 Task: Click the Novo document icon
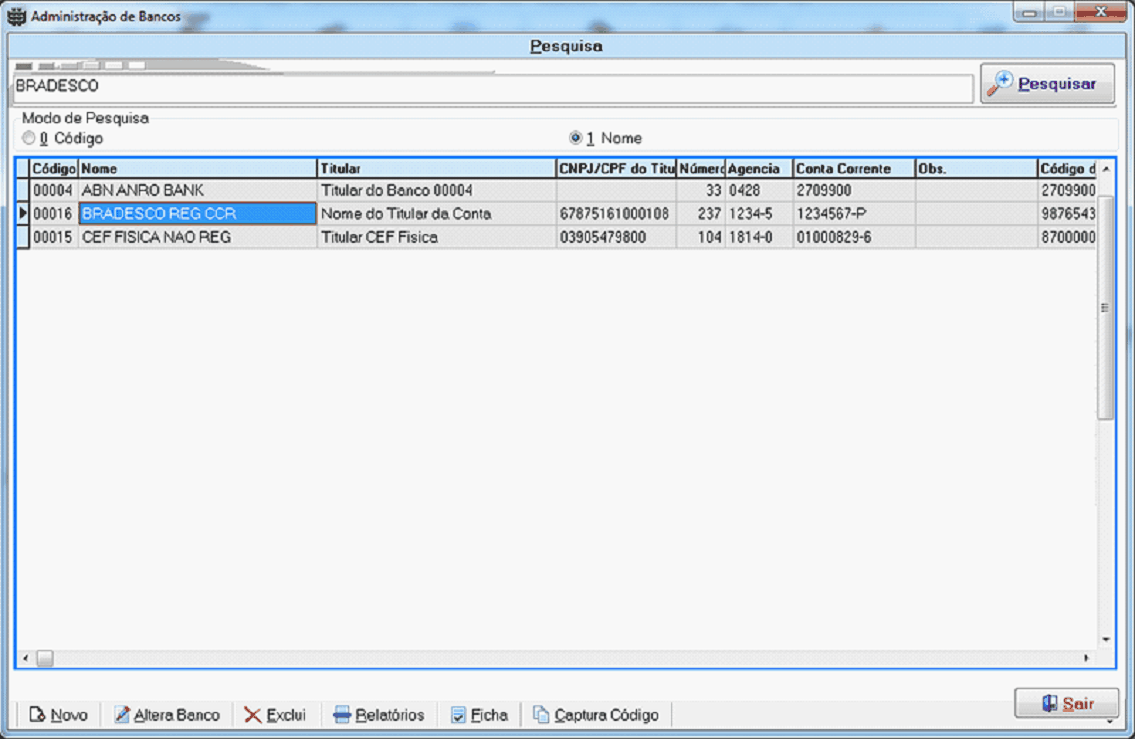point(37,715)
